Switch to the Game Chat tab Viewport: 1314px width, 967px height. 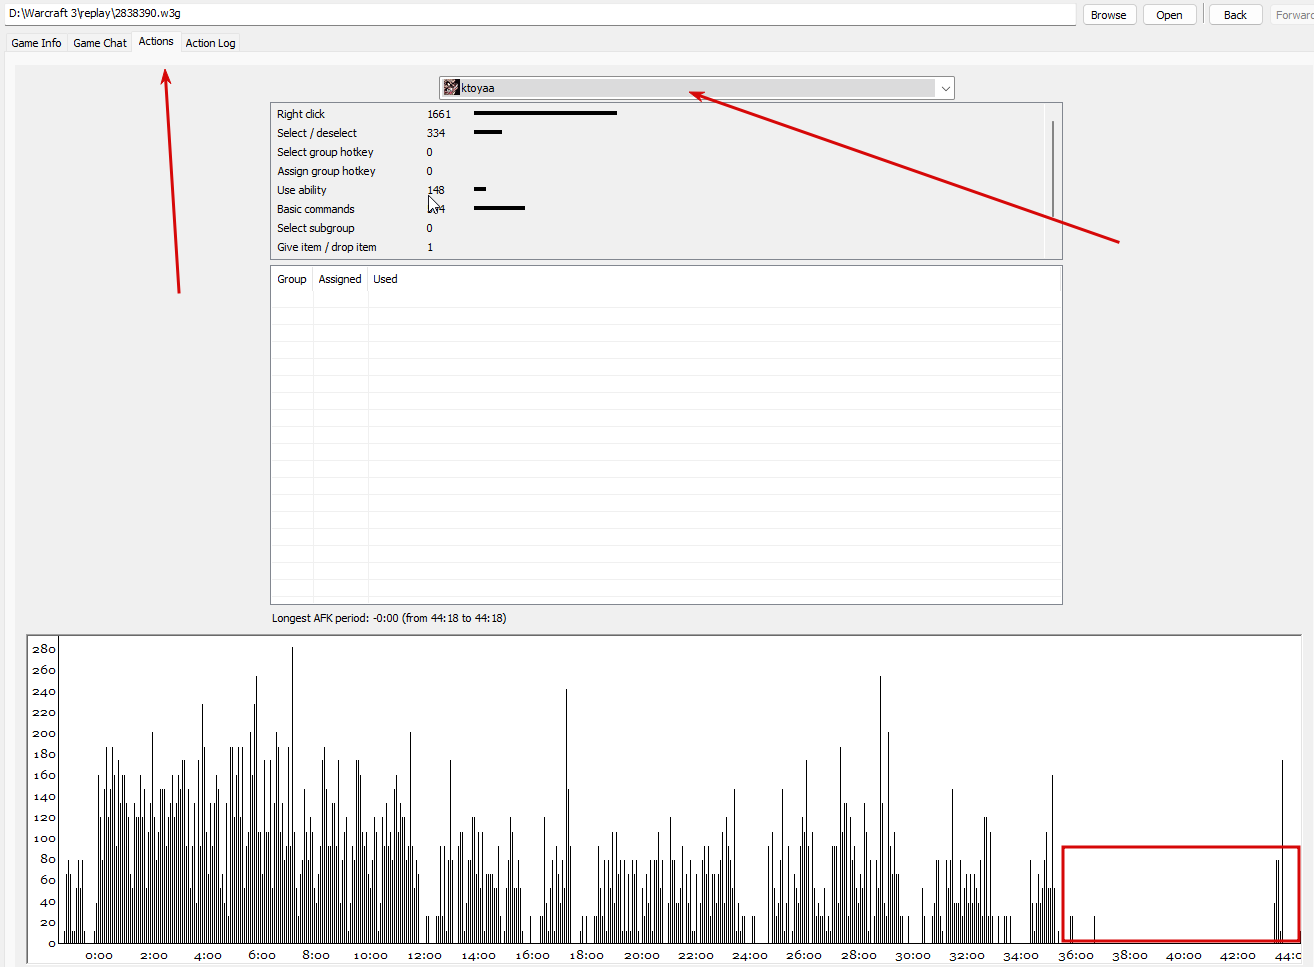100,43
